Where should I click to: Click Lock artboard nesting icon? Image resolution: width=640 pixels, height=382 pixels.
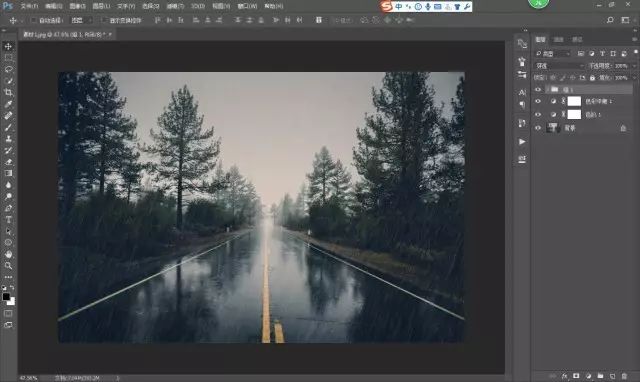point(582,78)
